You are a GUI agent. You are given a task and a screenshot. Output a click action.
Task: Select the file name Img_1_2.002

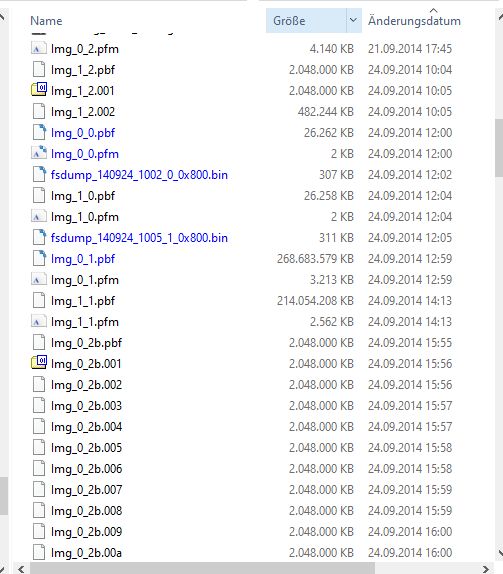pyautogui.click(x=83, y=112)
